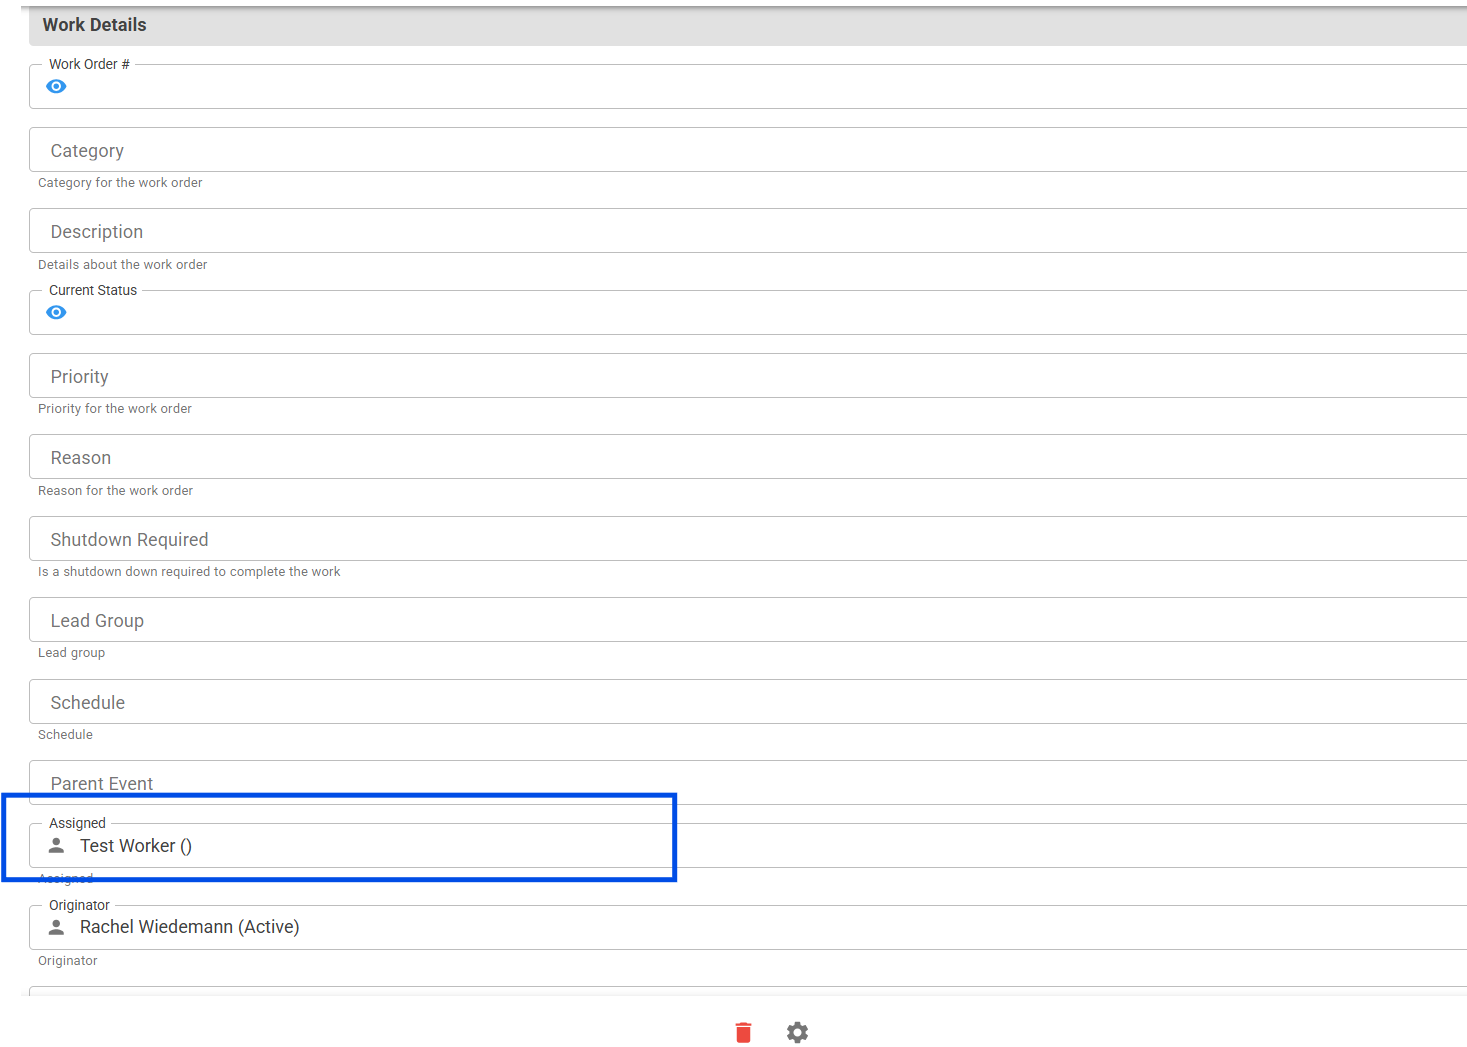This screenshot has height=1047, width=1467.
Task: Click the 'Lead group' helper text
Action: click(x=71, y=653)
